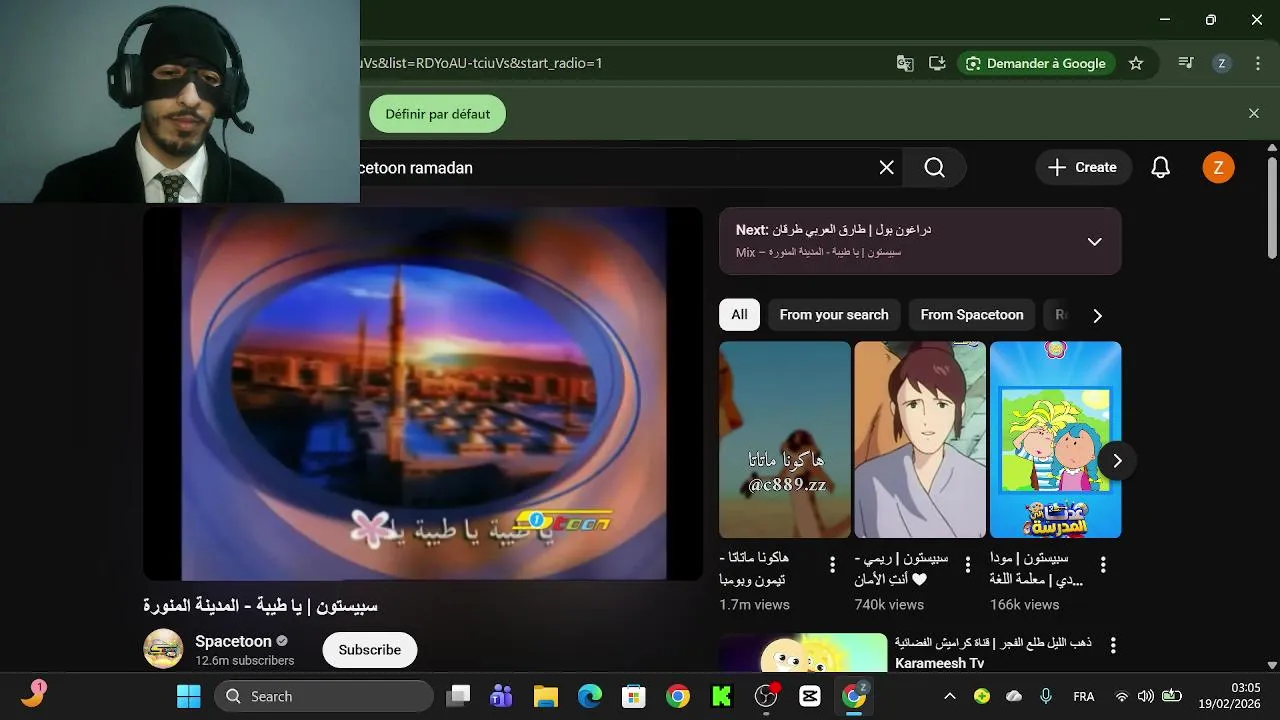
Task: Open Chrome three-dot menu
Action: (x=1257, y=63)
